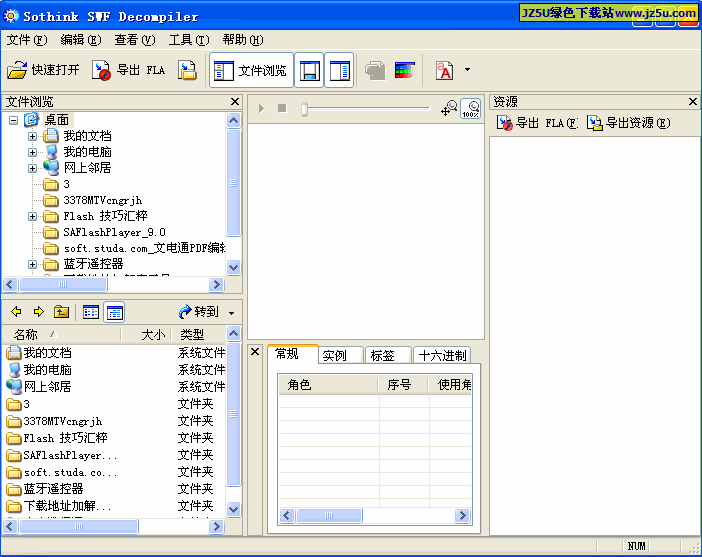Click the 序号 column header
This screenshot has width=702, height=557.
403,385
